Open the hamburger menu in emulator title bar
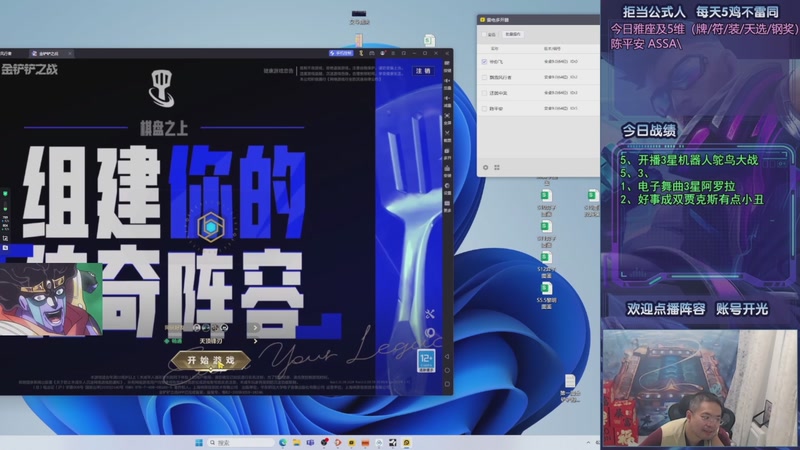This screenshot has height=450, width=800. click(393, 53)
